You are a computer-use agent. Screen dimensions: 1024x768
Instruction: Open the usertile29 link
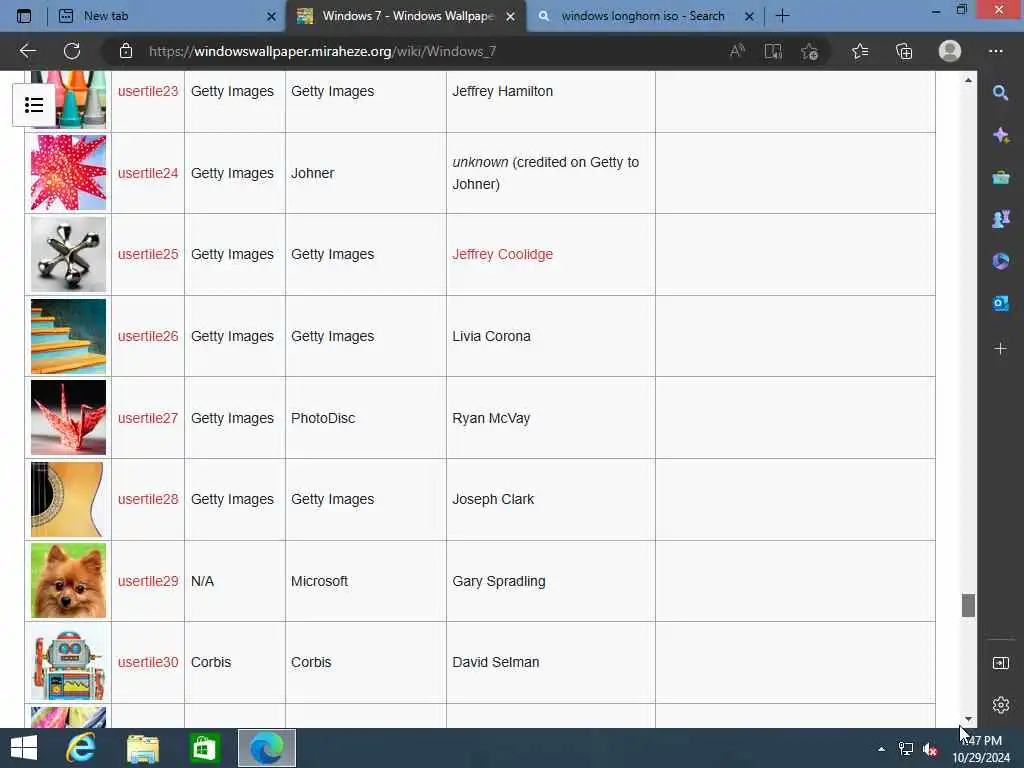coord(148,581)
